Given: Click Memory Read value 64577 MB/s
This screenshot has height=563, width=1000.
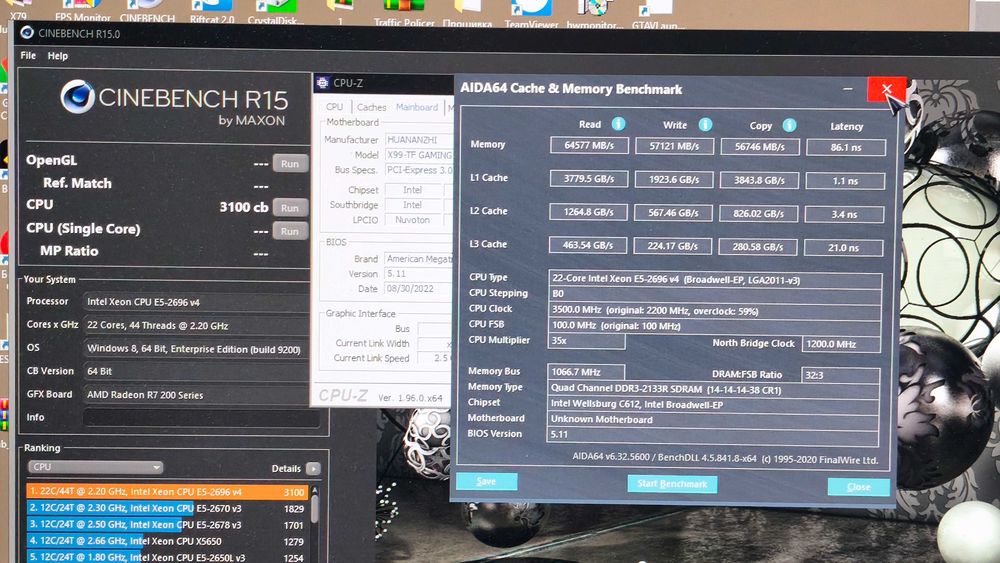Looking at the screenshot, I should coord(589,145).
